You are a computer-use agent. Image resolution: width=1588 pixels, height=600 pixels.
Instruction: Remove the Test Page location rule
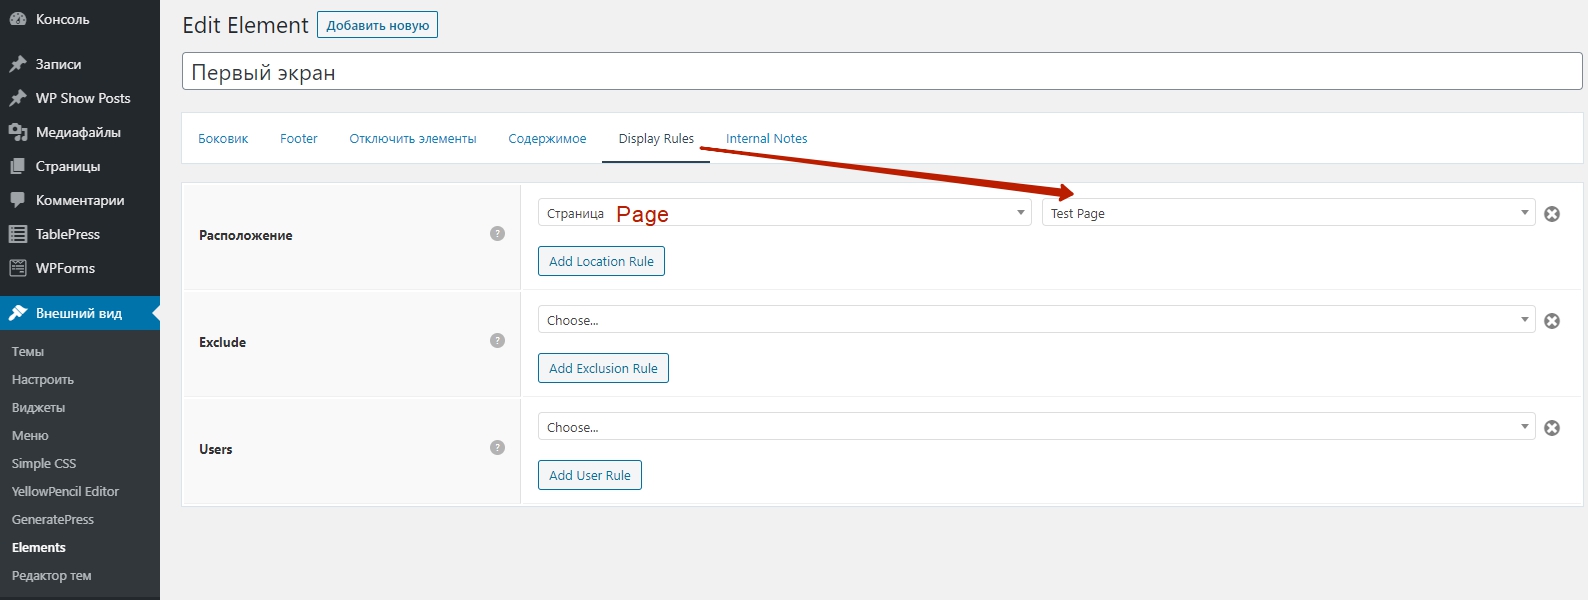1552,214
